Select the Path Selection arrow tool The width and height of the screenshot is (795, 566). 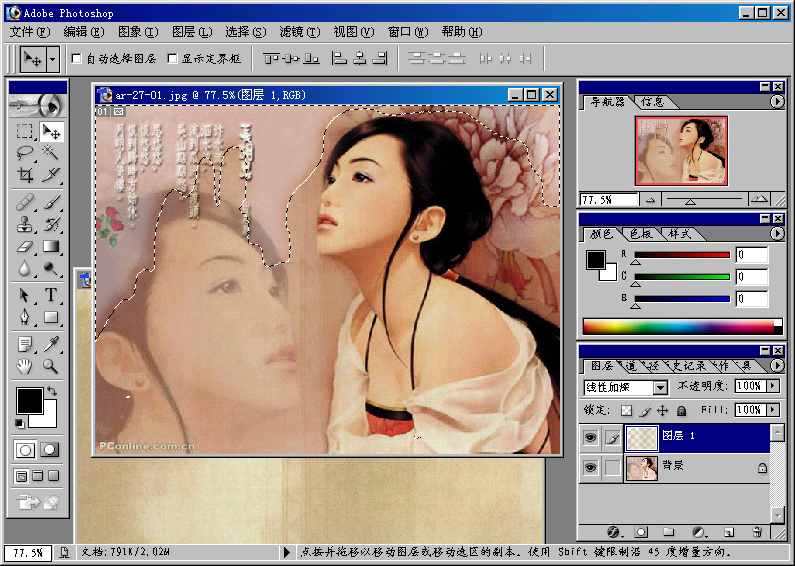(24, 295)
